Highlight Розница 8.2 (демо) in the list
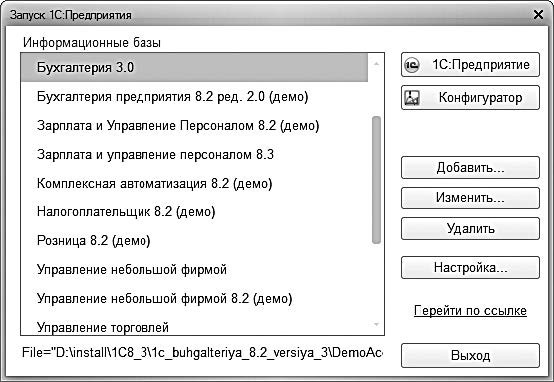554x382 pixels. (194, 241)
